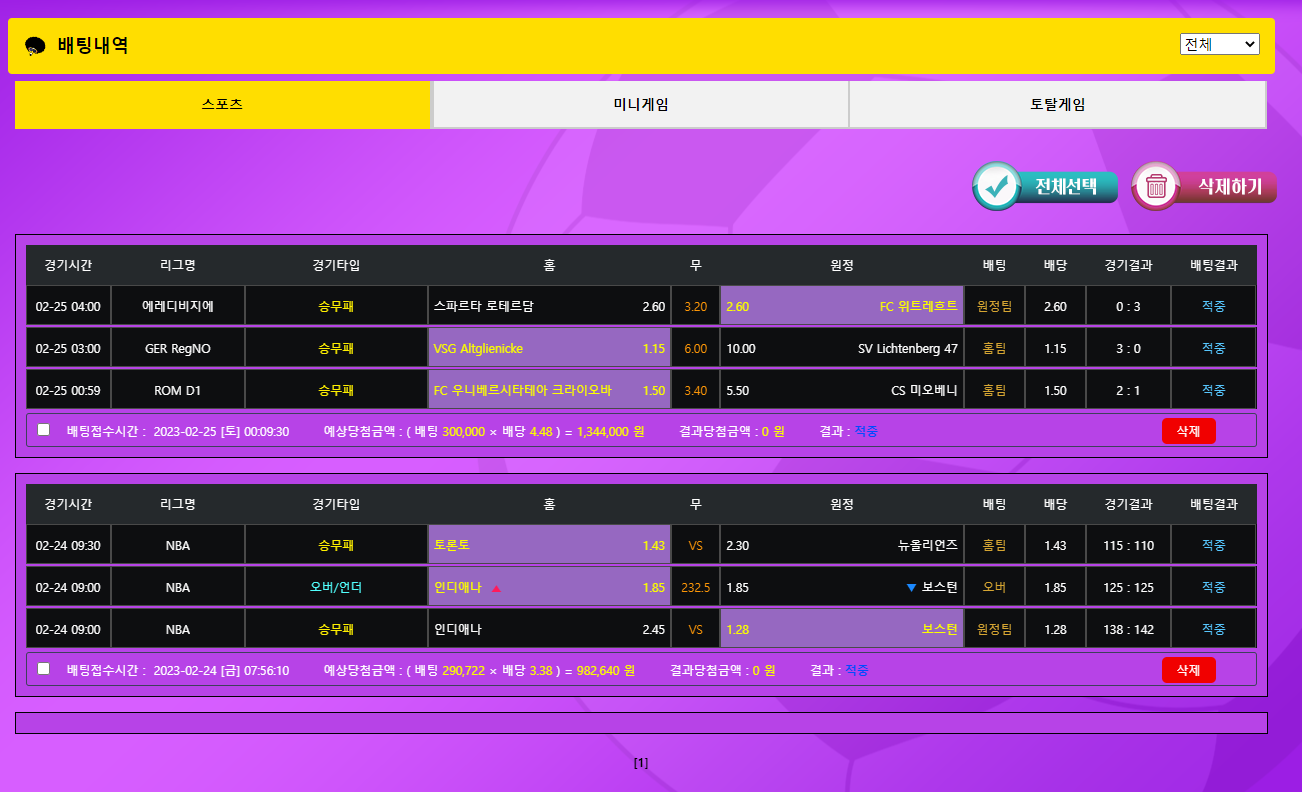Click the 스파르타 로테르담 home cell
This screenshot has height=792, width=1302.
549,306
